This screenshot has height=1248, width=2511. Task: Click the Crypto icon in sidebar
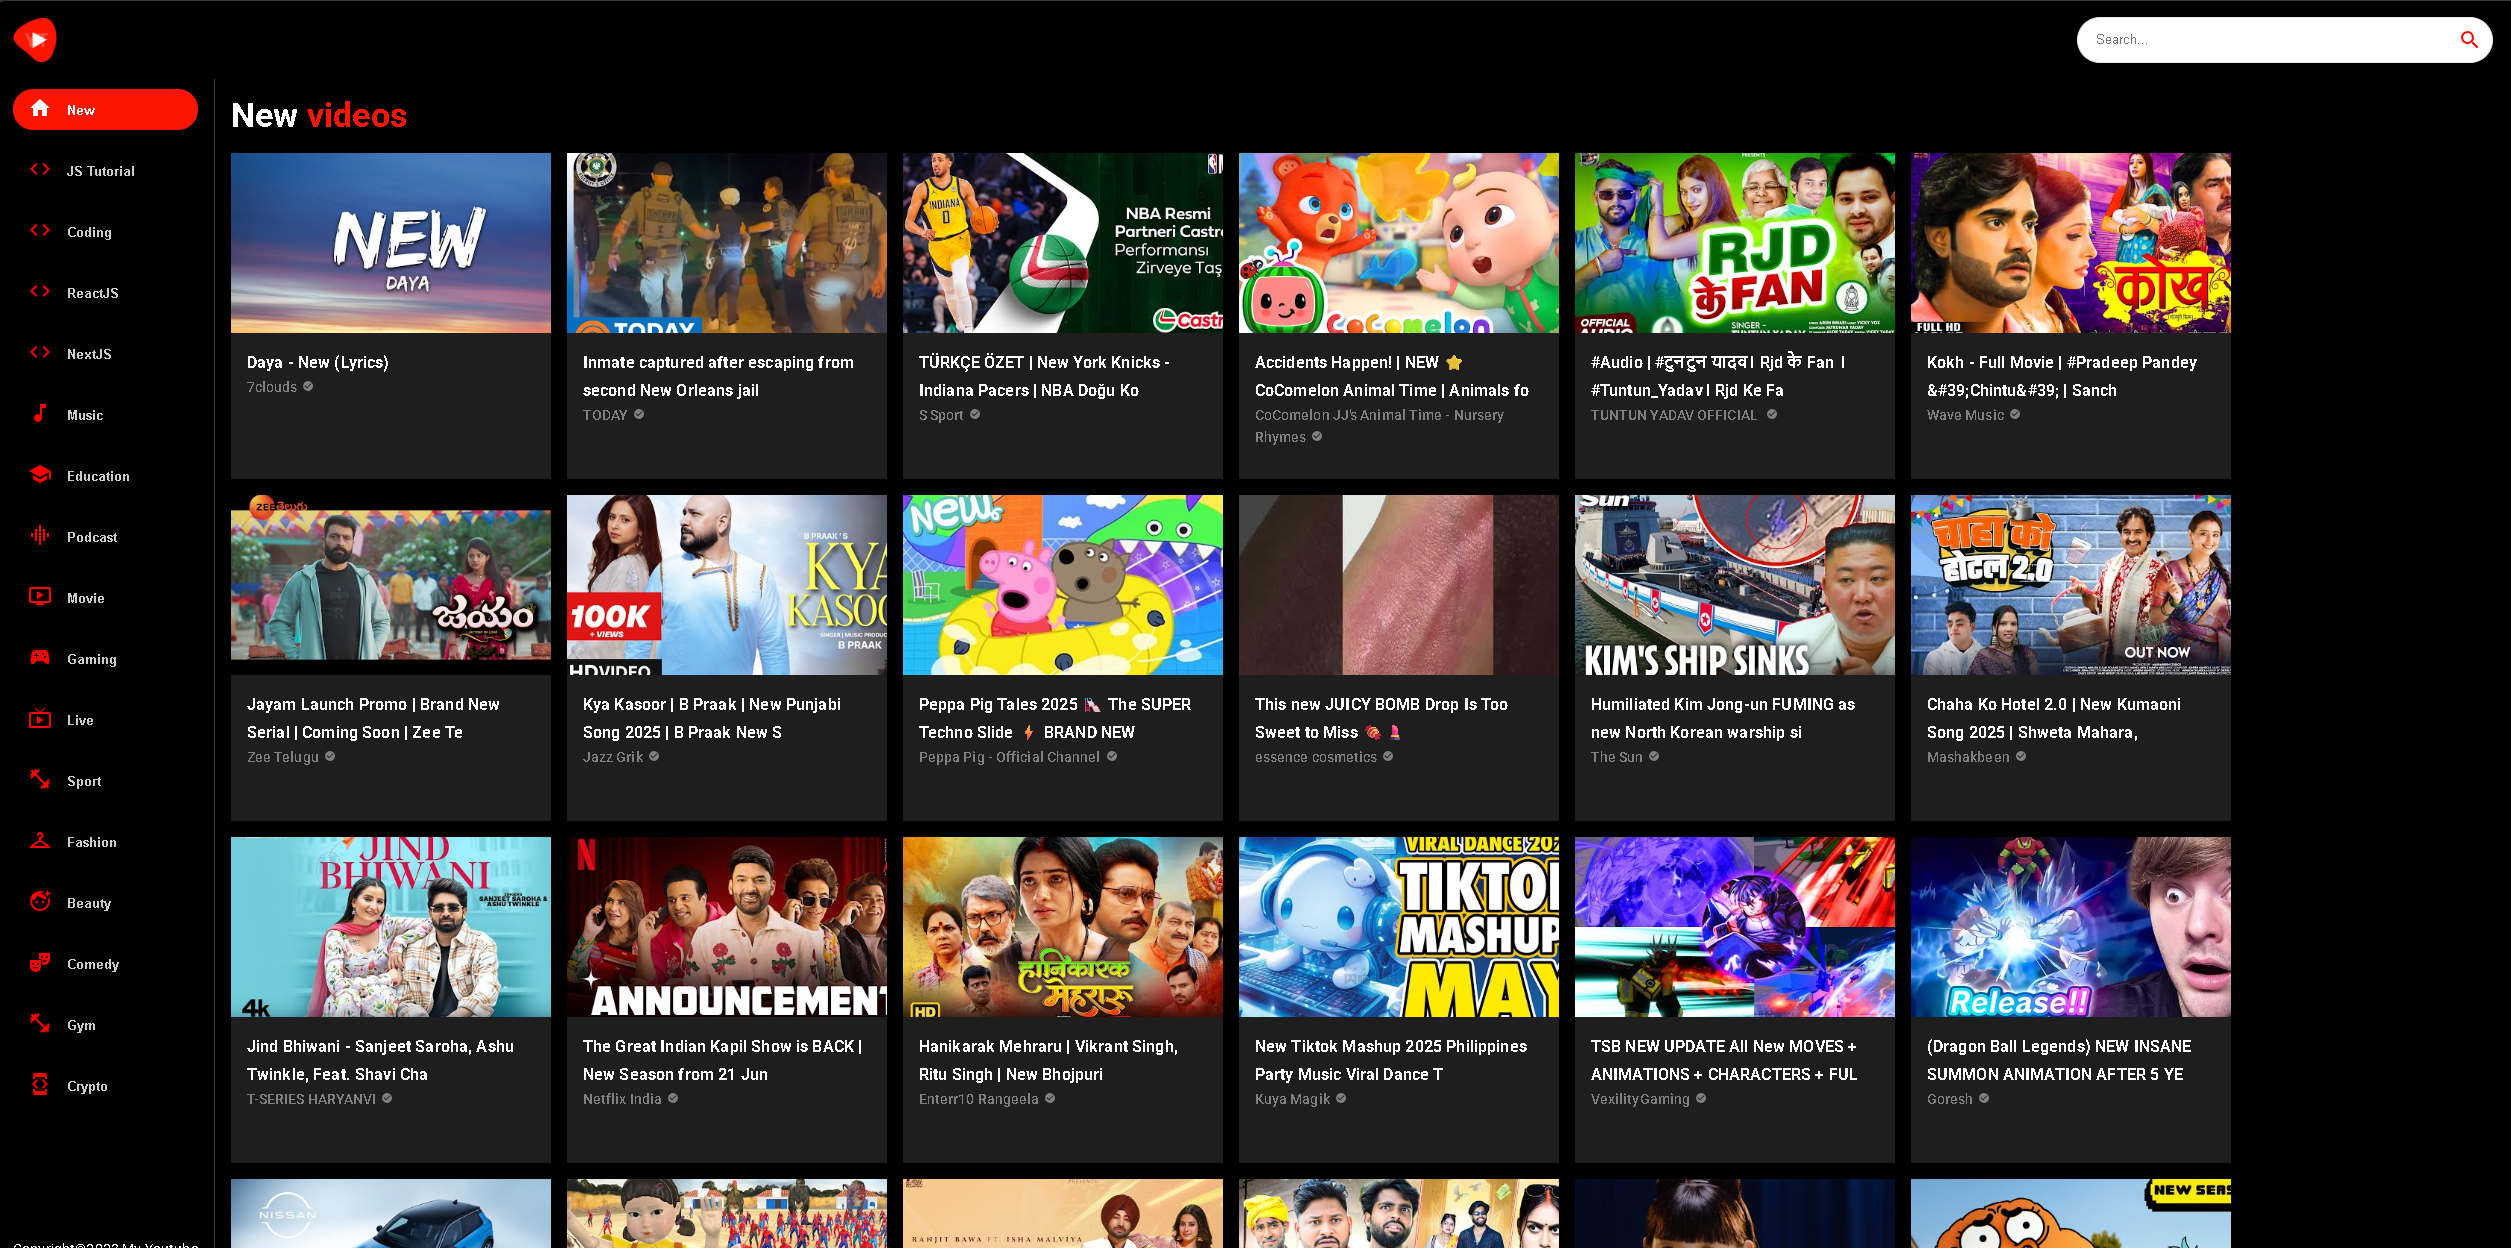[x=40, y=1085]
